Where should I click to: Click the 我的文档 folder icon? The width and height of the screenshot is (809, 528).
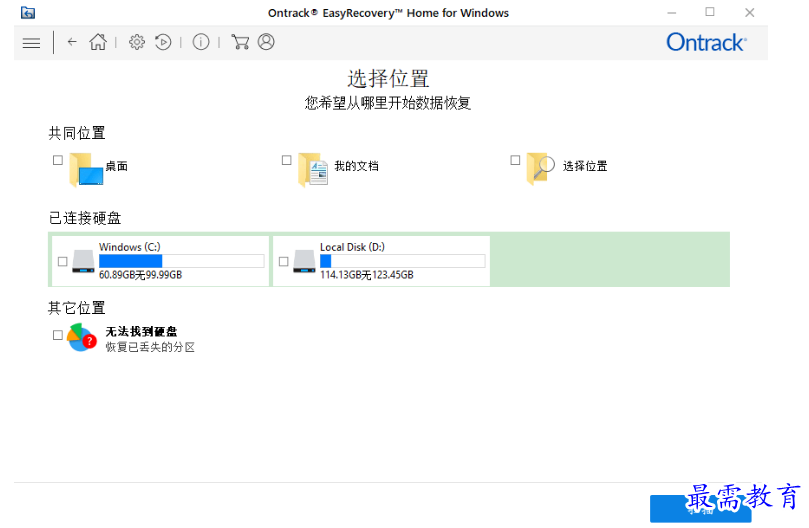click(313, 170)
